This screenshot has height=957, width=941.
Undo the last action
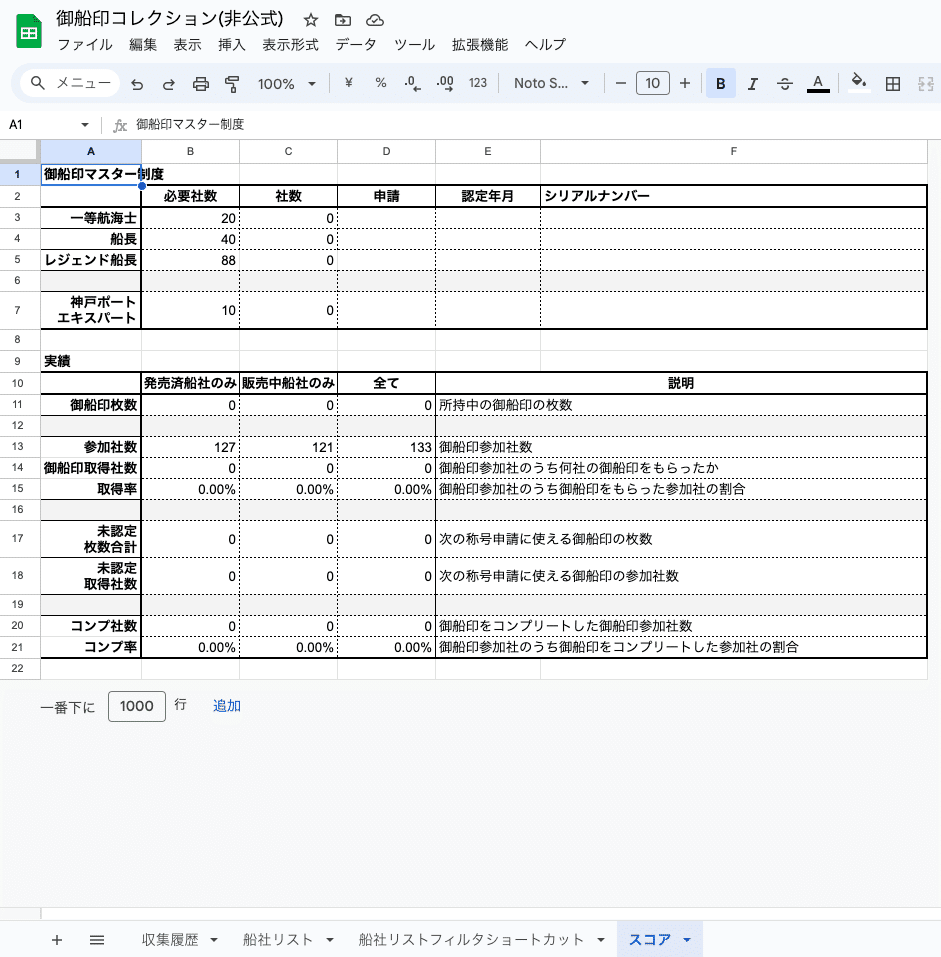tap(137, 83)
